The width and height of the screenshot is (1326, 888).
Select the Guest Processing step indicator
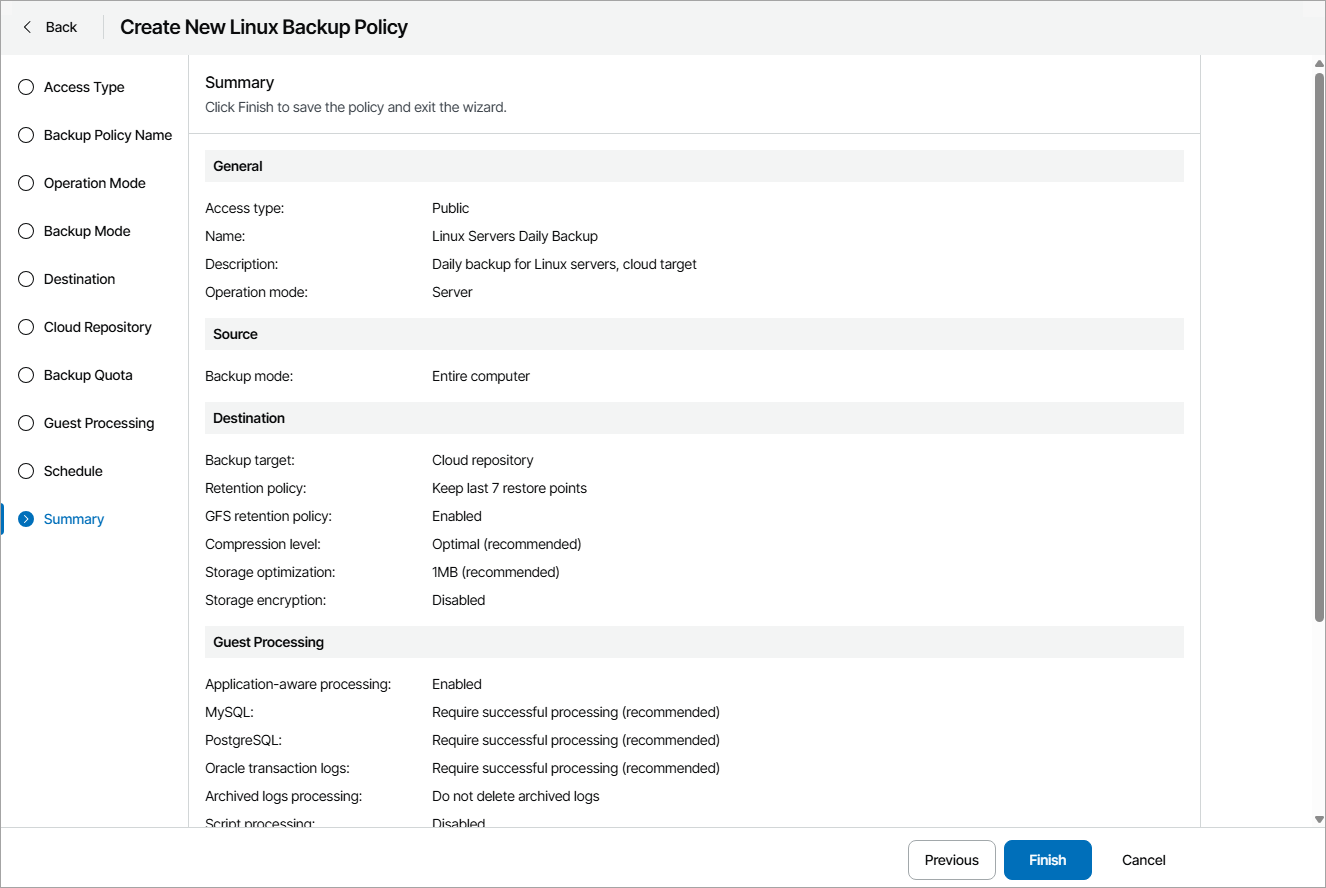tap(26, 423)
